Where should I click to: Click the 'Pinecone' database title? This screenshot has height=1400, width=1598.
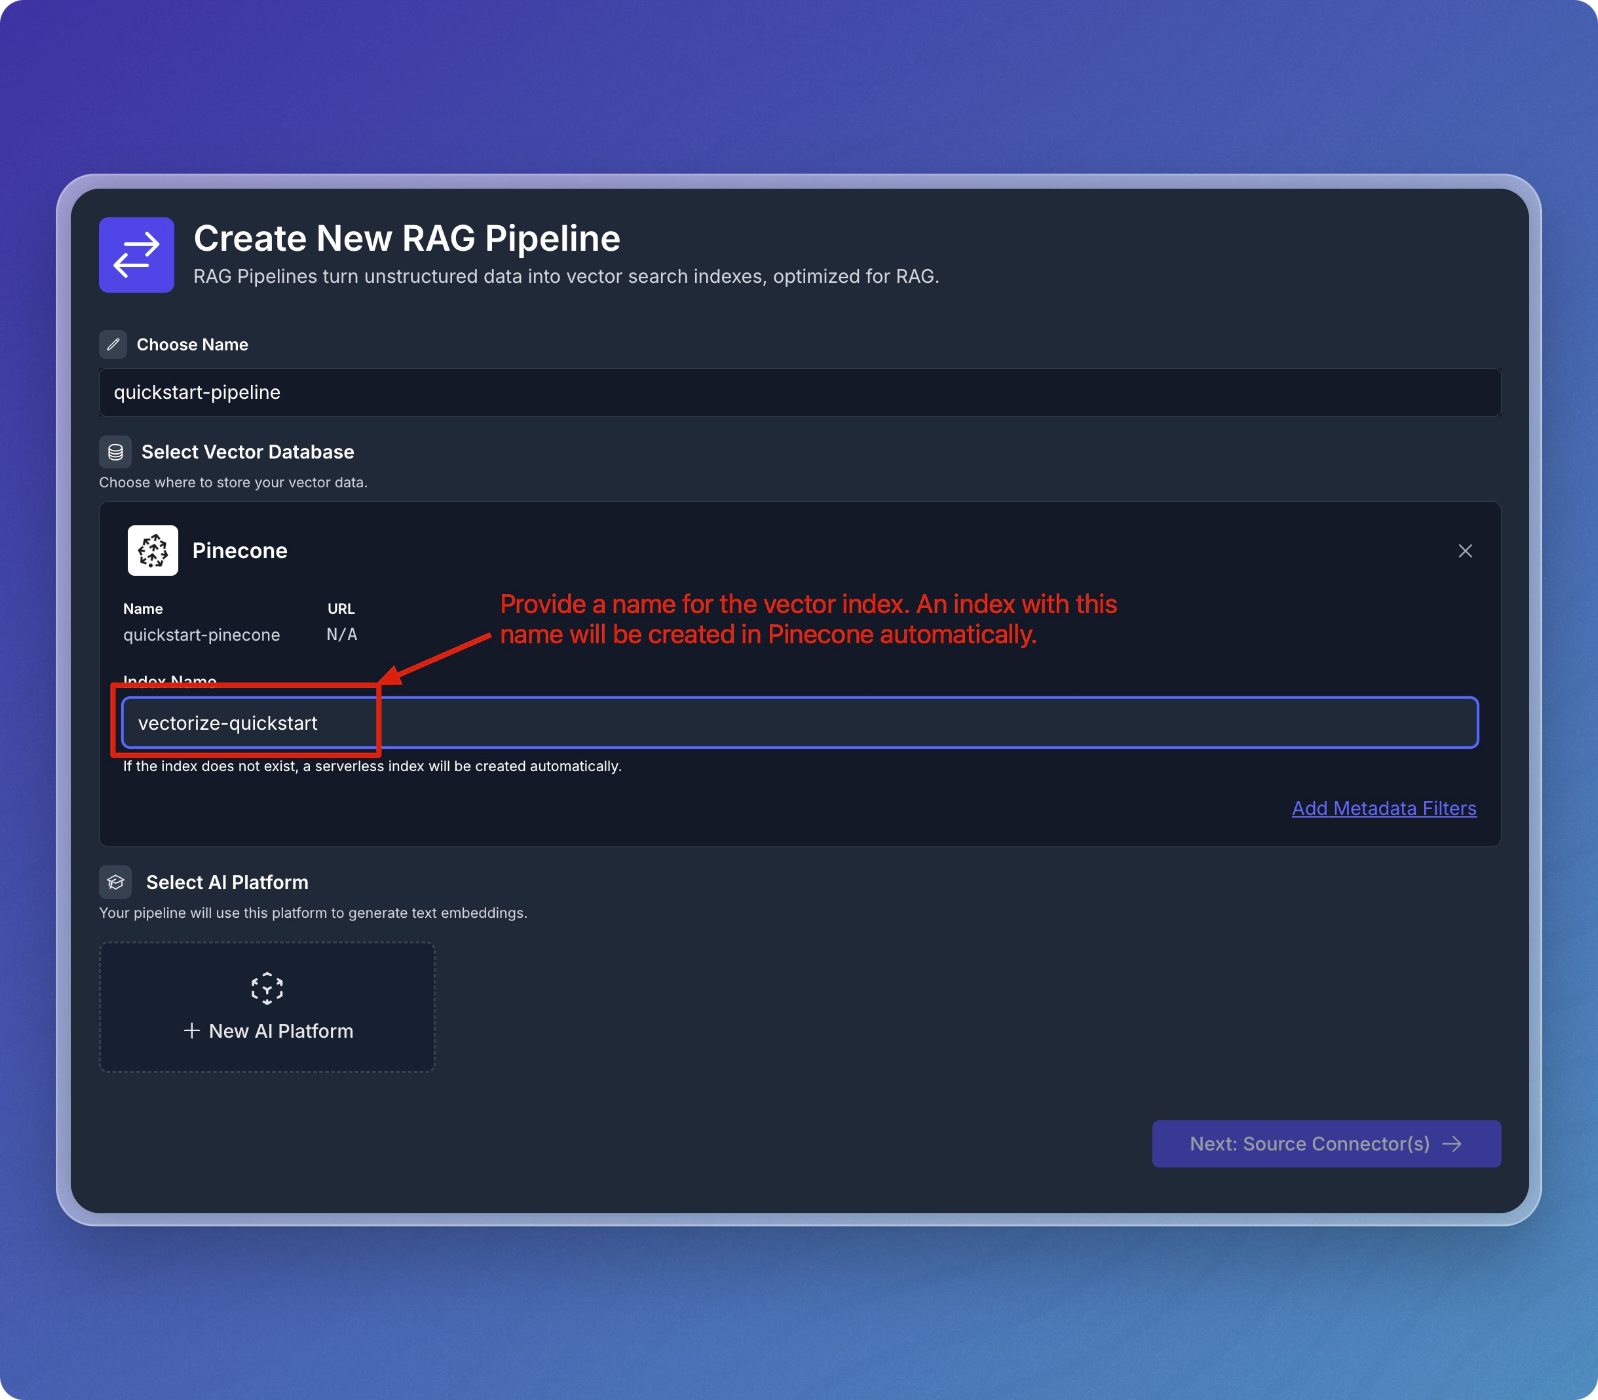240,551
